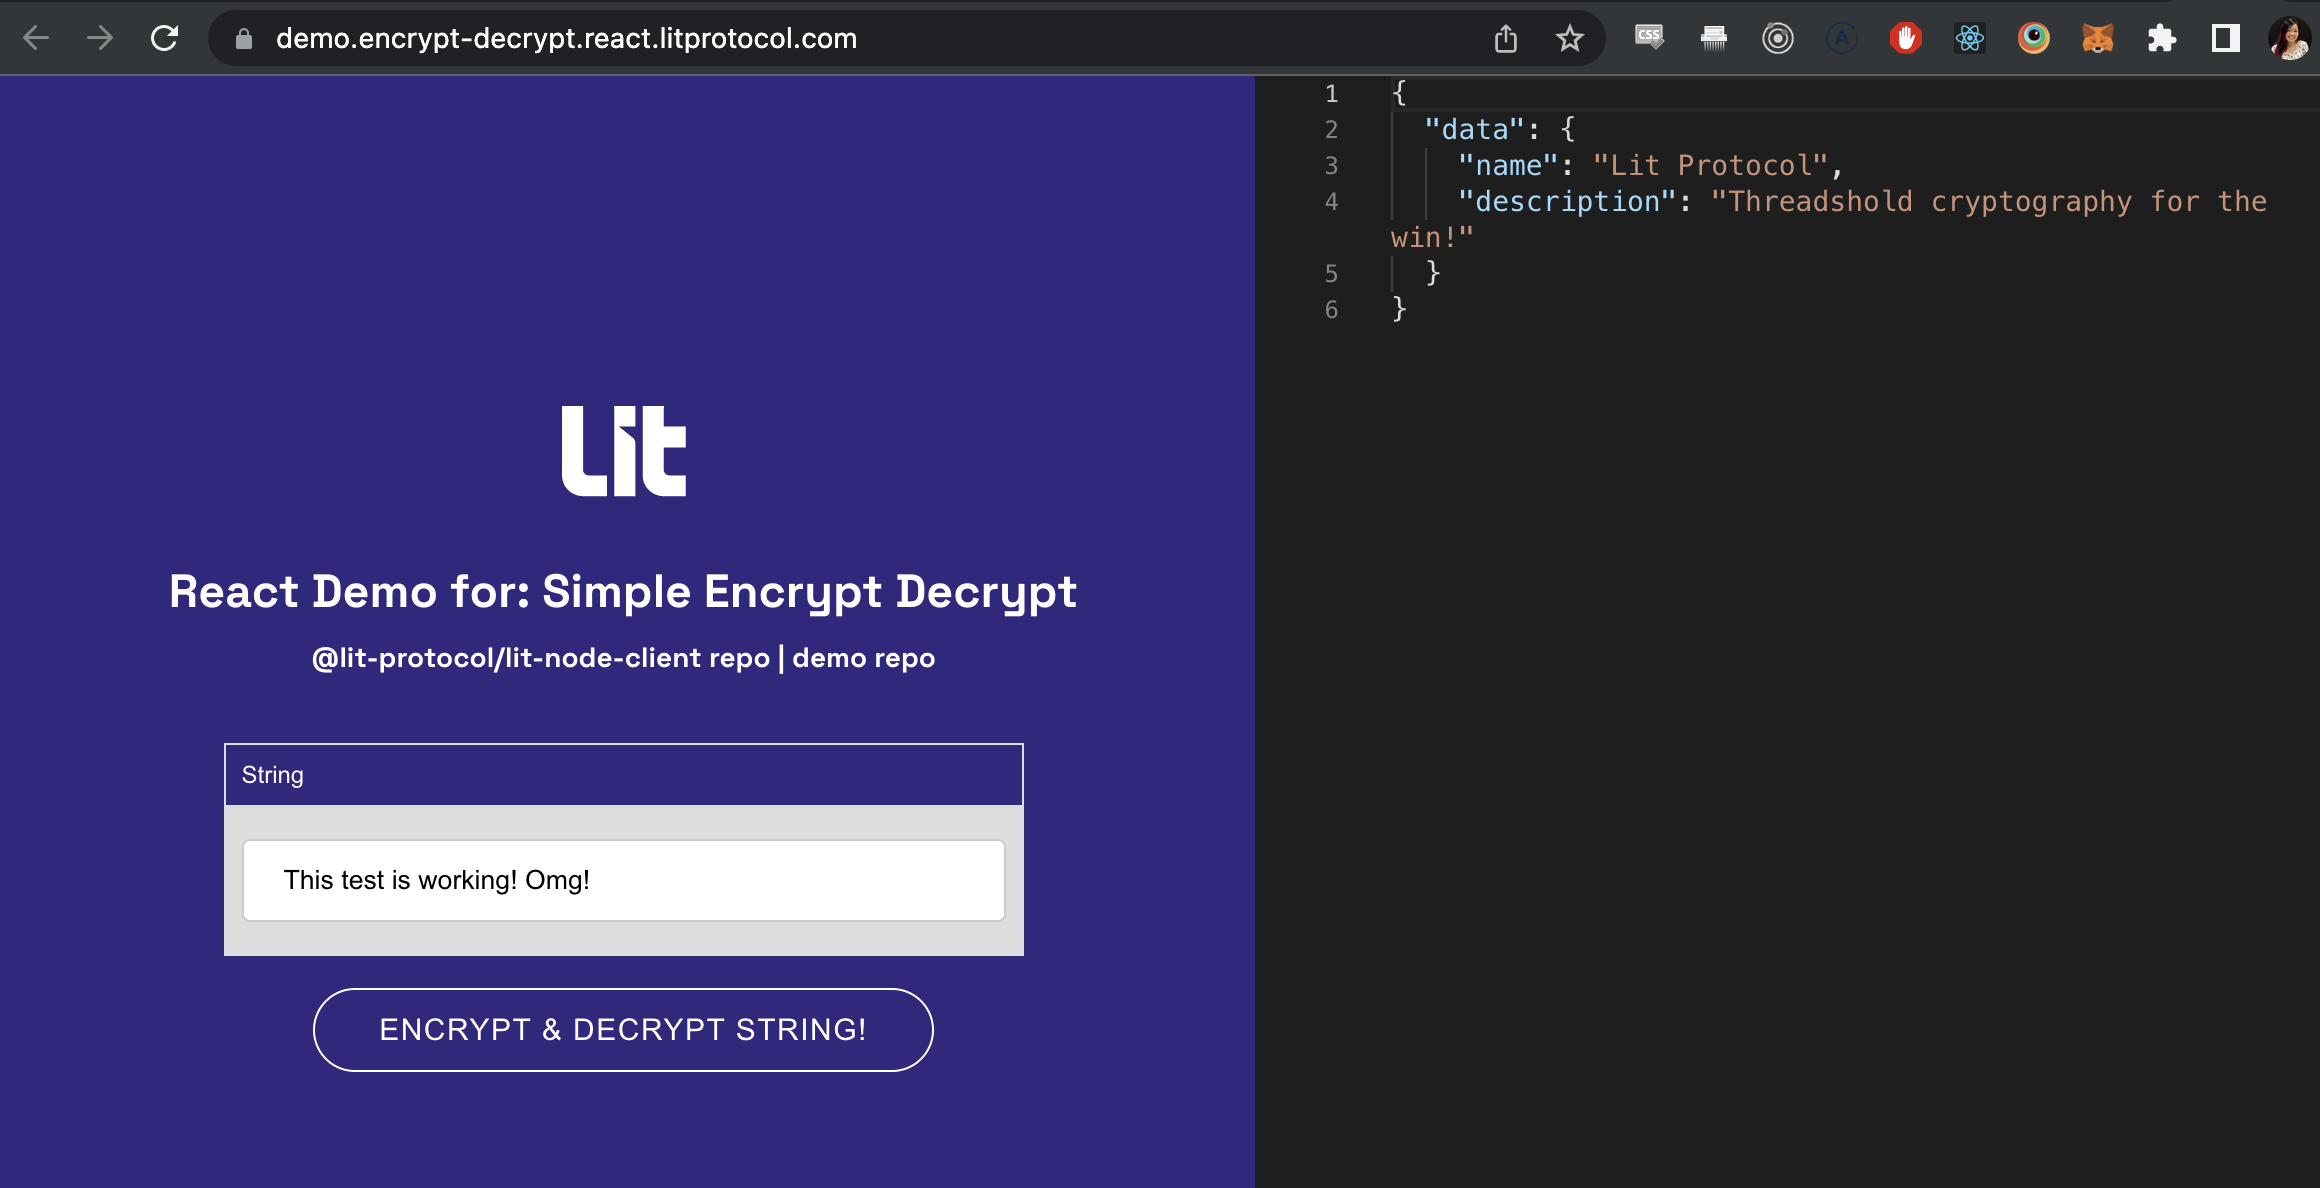
Task: Open React Developer Tools extension
Action: click(x=1969, y=38)
